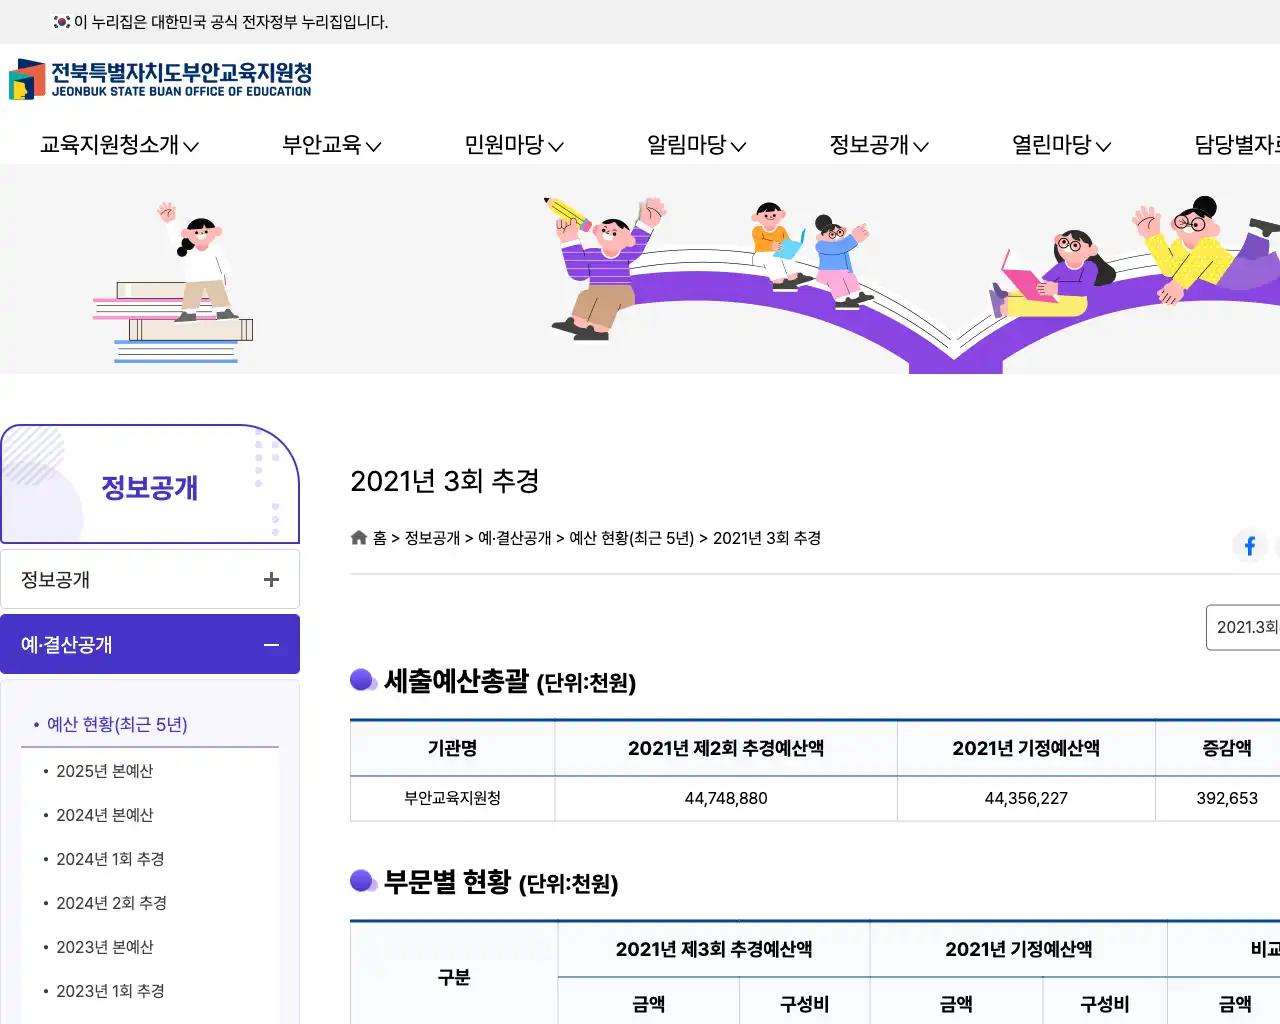The height and width of the screenshot is (1024, 1280).
Task: Click the 기관명 column header
Action: tap(452, 748)
